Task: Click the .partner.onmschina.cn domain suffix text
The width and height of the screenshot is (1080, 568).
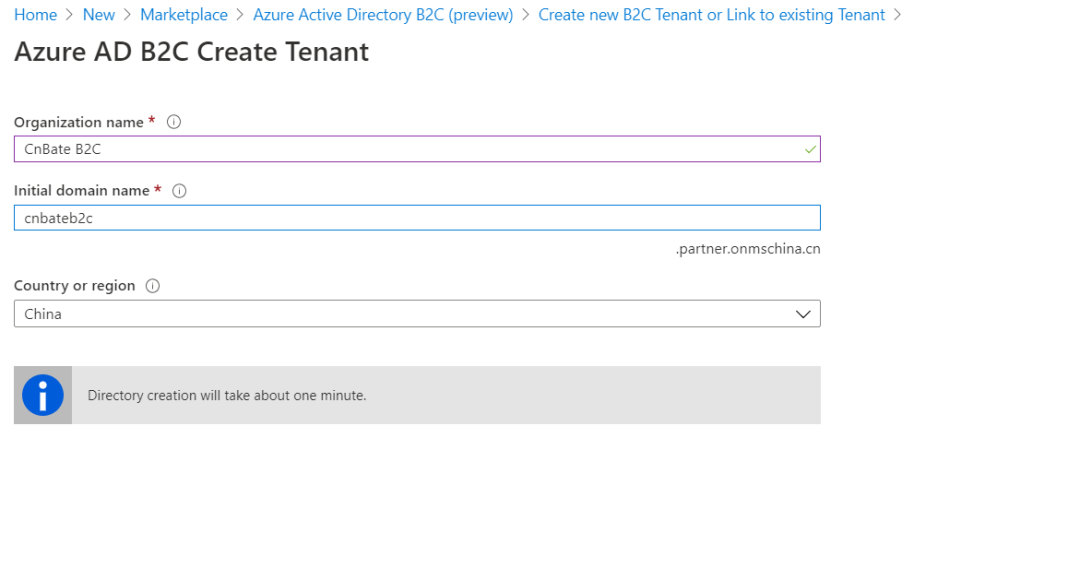Action: 748,249
